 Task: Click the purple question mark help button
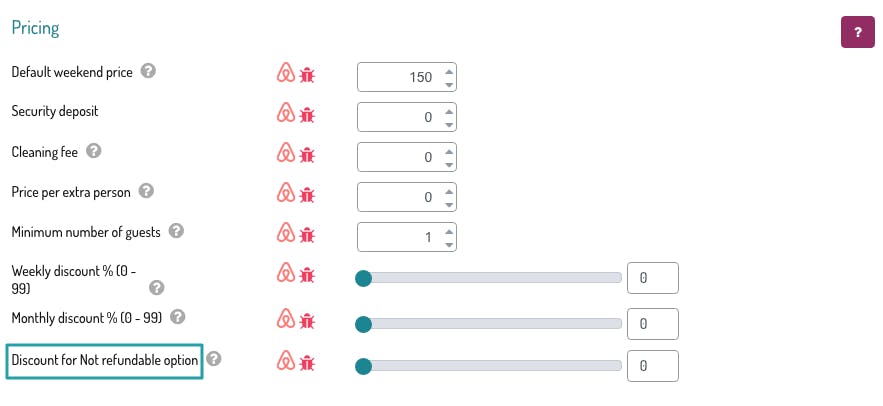[x=857, y=32]
